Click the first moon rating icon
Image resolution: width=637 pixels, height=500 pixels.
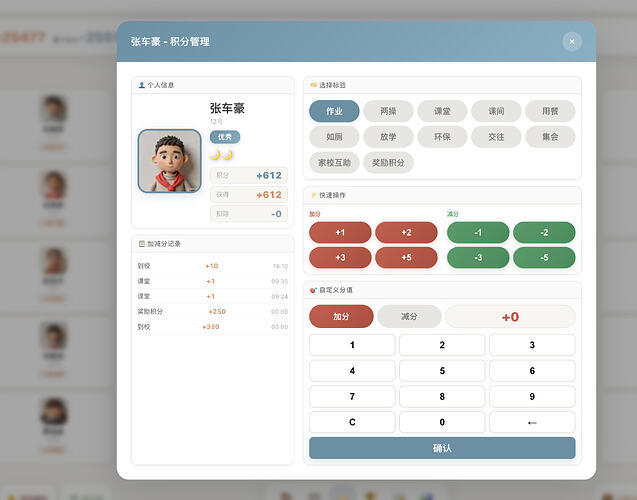pos(215,155)
